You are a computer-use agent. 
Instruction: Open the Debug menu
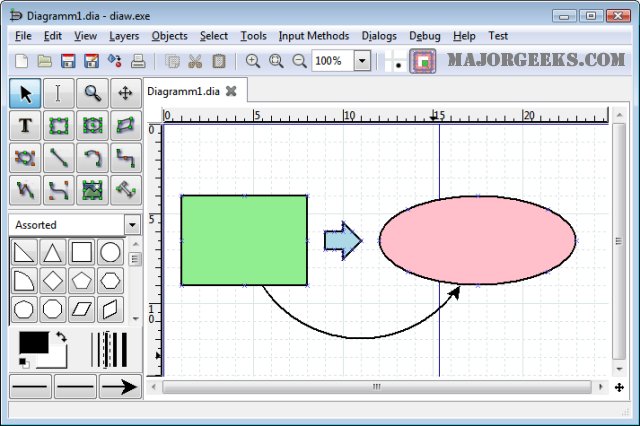[424, 36]
